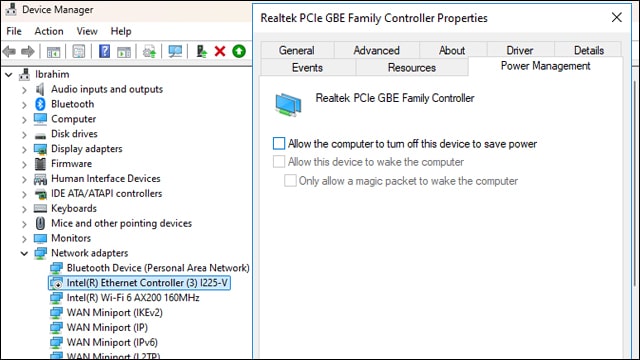Click the Properties sheet toolbar icon

pos(78,51)
